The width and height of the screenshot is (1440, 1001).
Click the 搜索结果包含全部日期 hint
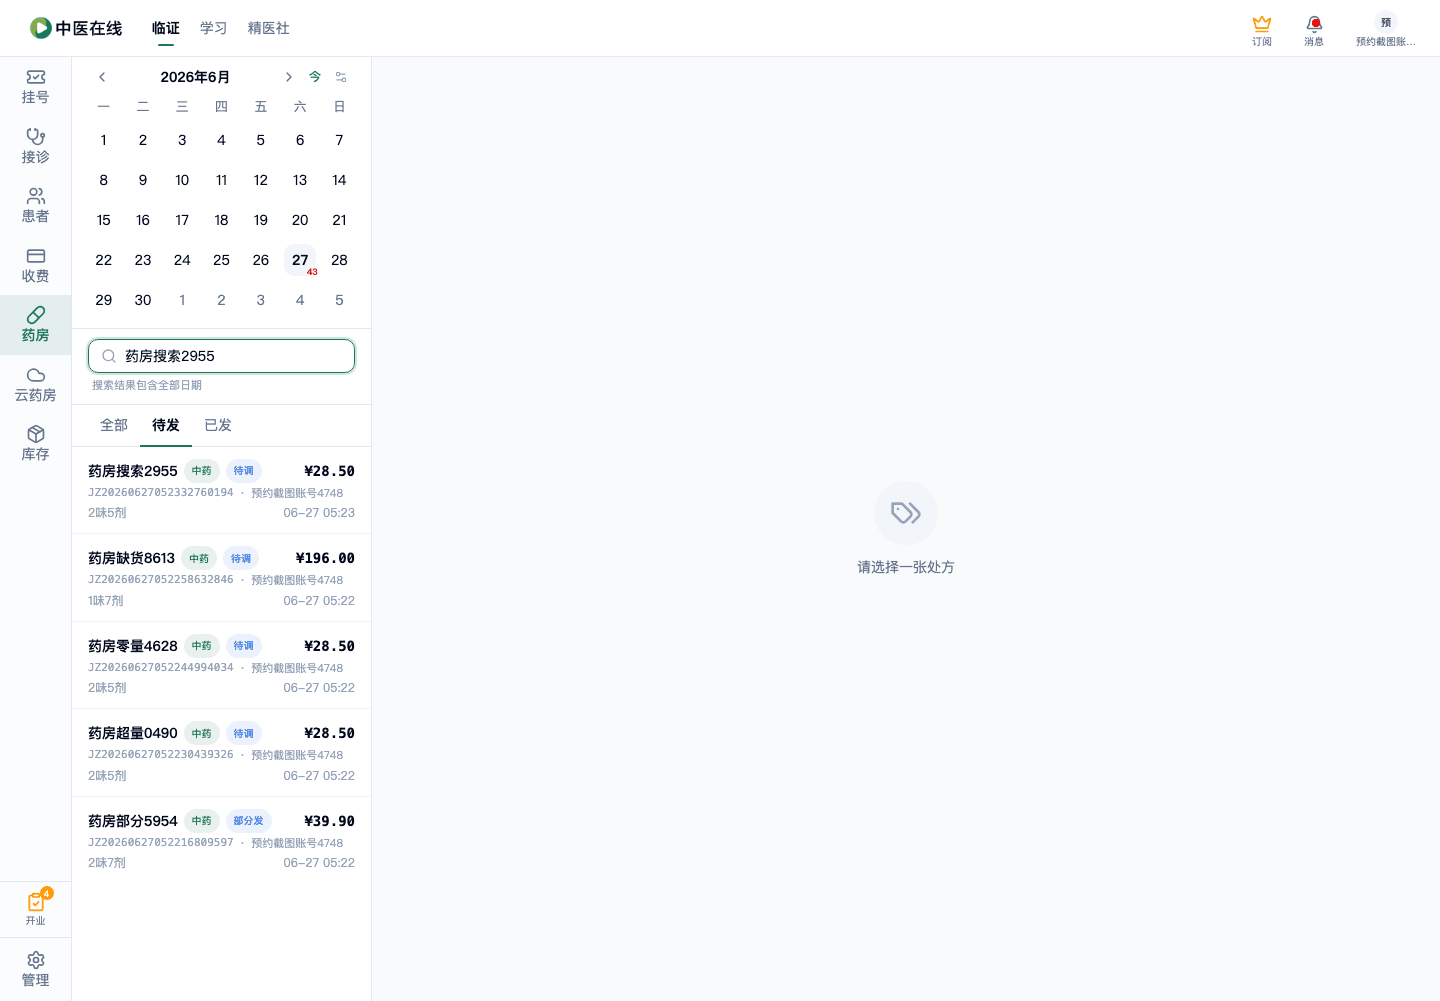pos(147,385)
